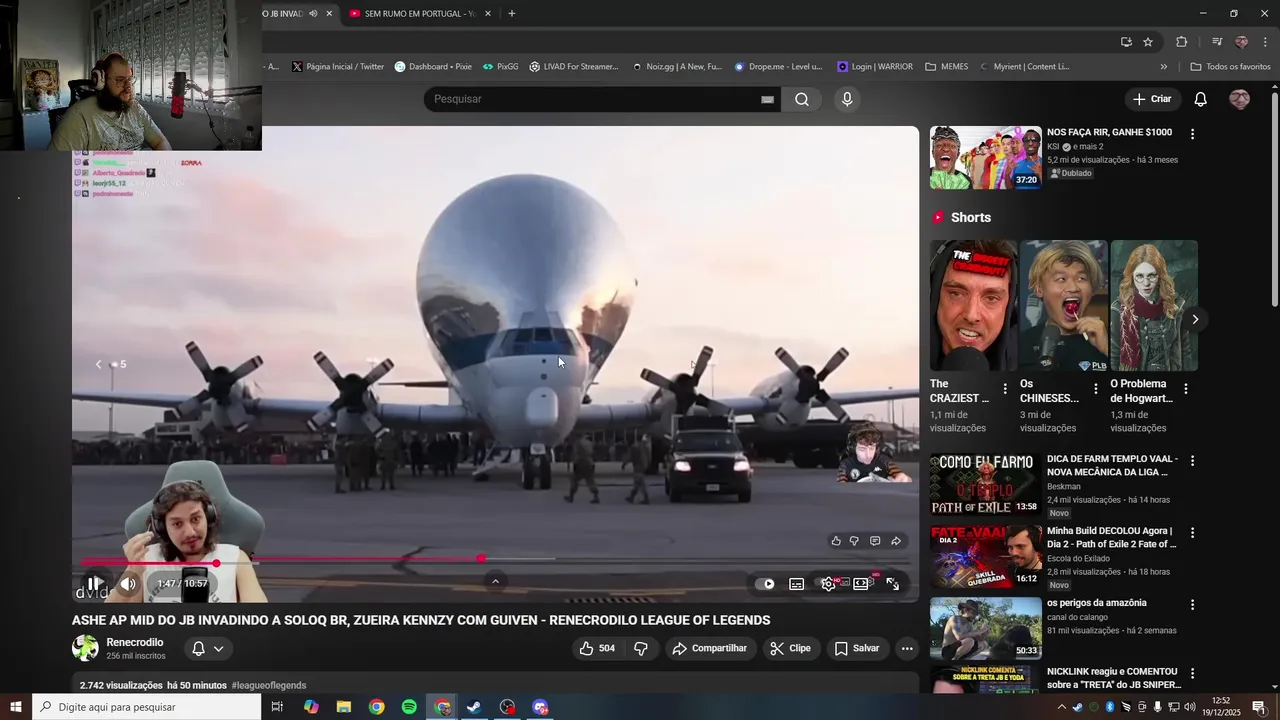Open the options menu for 'NOS FAÇA RIR' video
Screen dimensions: 1280x720
point(1192,133)
